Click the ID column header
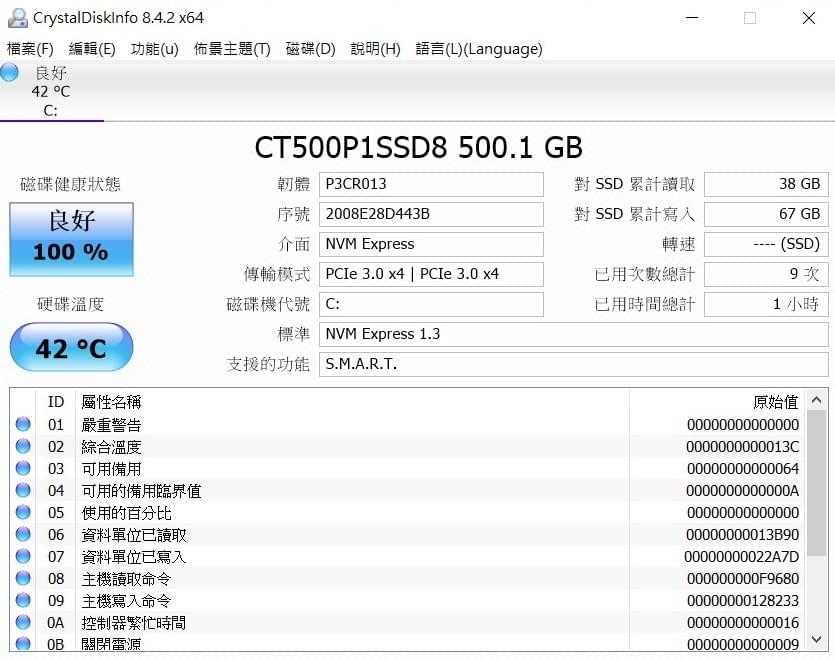835x660 pixels. pyautogui.click(x=56, y=402)
